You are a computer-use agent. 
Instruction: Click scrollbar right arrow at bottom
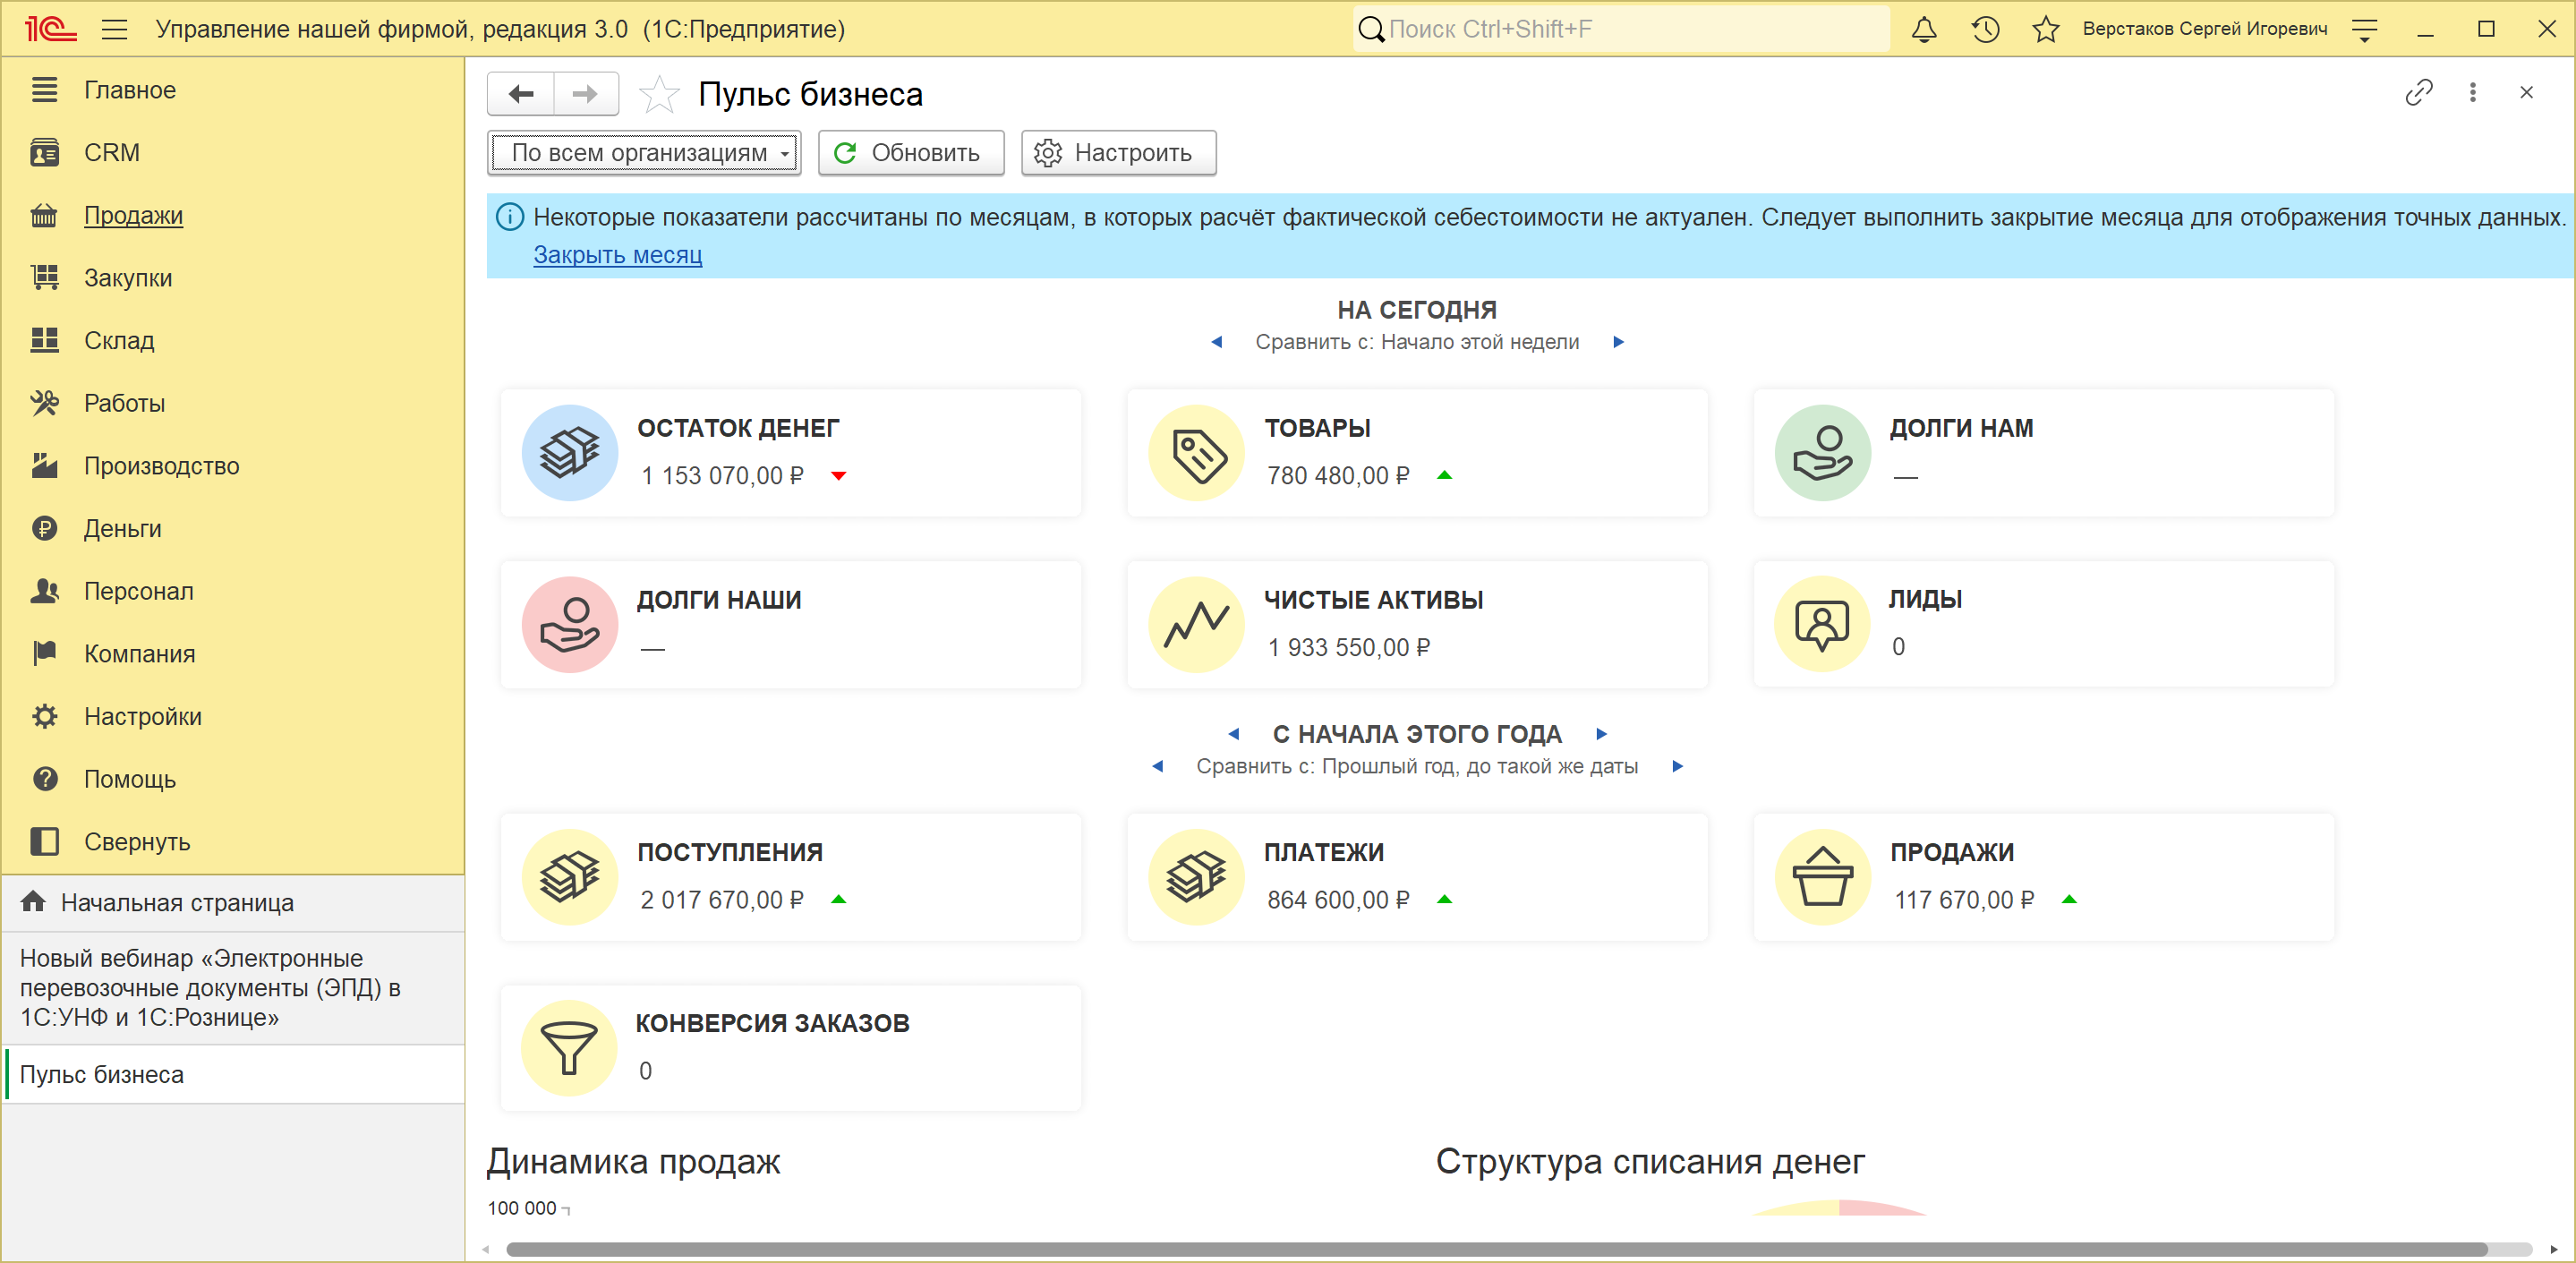[x=2553, y=1249]
